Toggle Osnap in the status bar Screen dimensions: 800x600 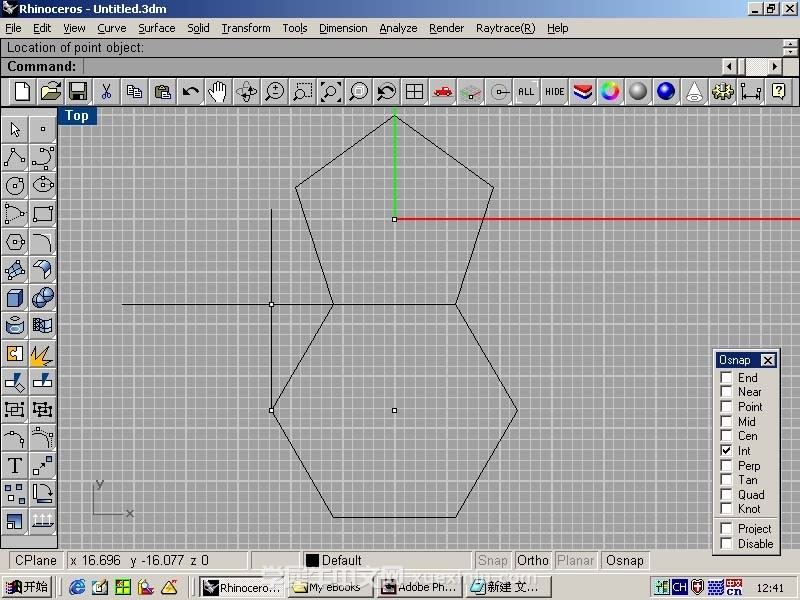(x=624, y=560)
